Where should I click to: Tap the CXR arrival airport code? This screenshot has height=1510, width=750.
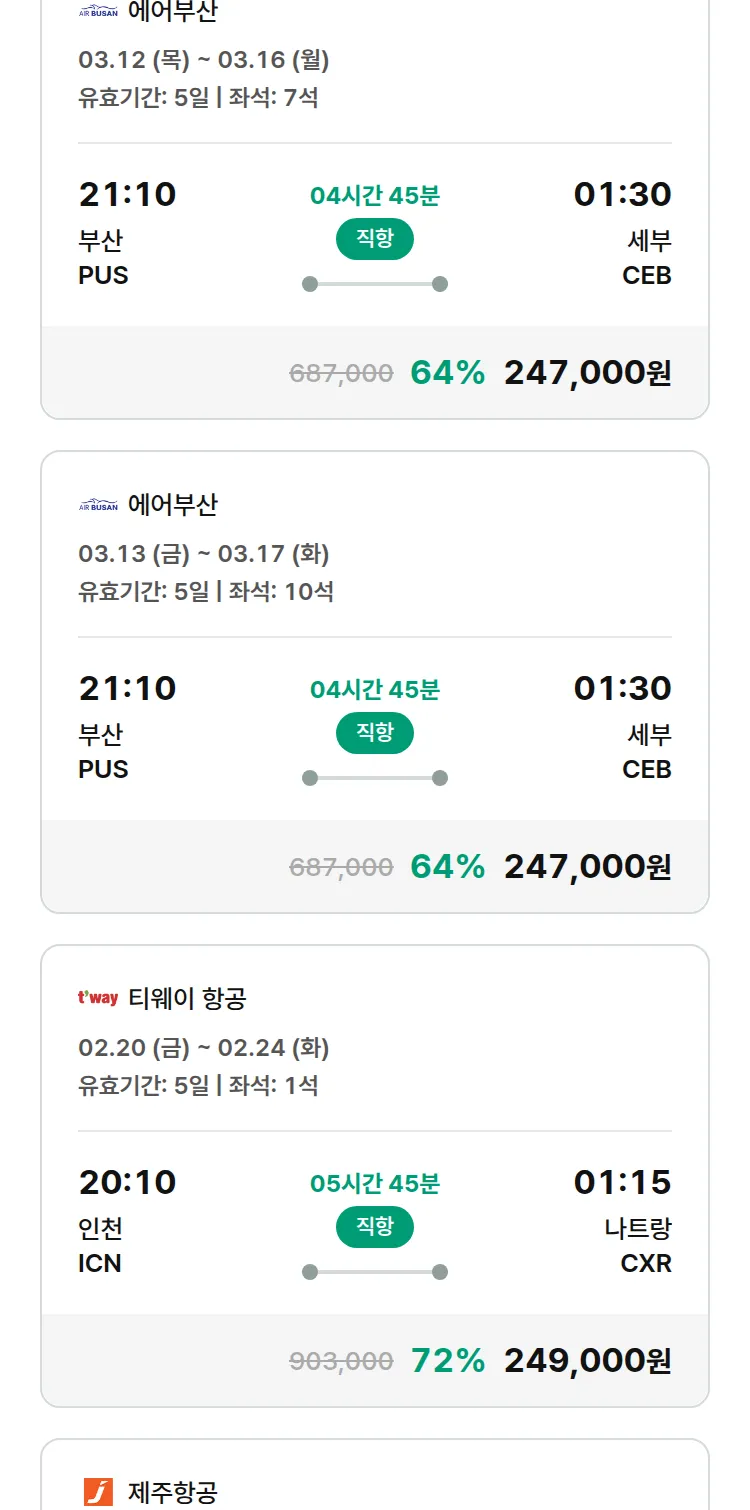(x=646, y=1264)
